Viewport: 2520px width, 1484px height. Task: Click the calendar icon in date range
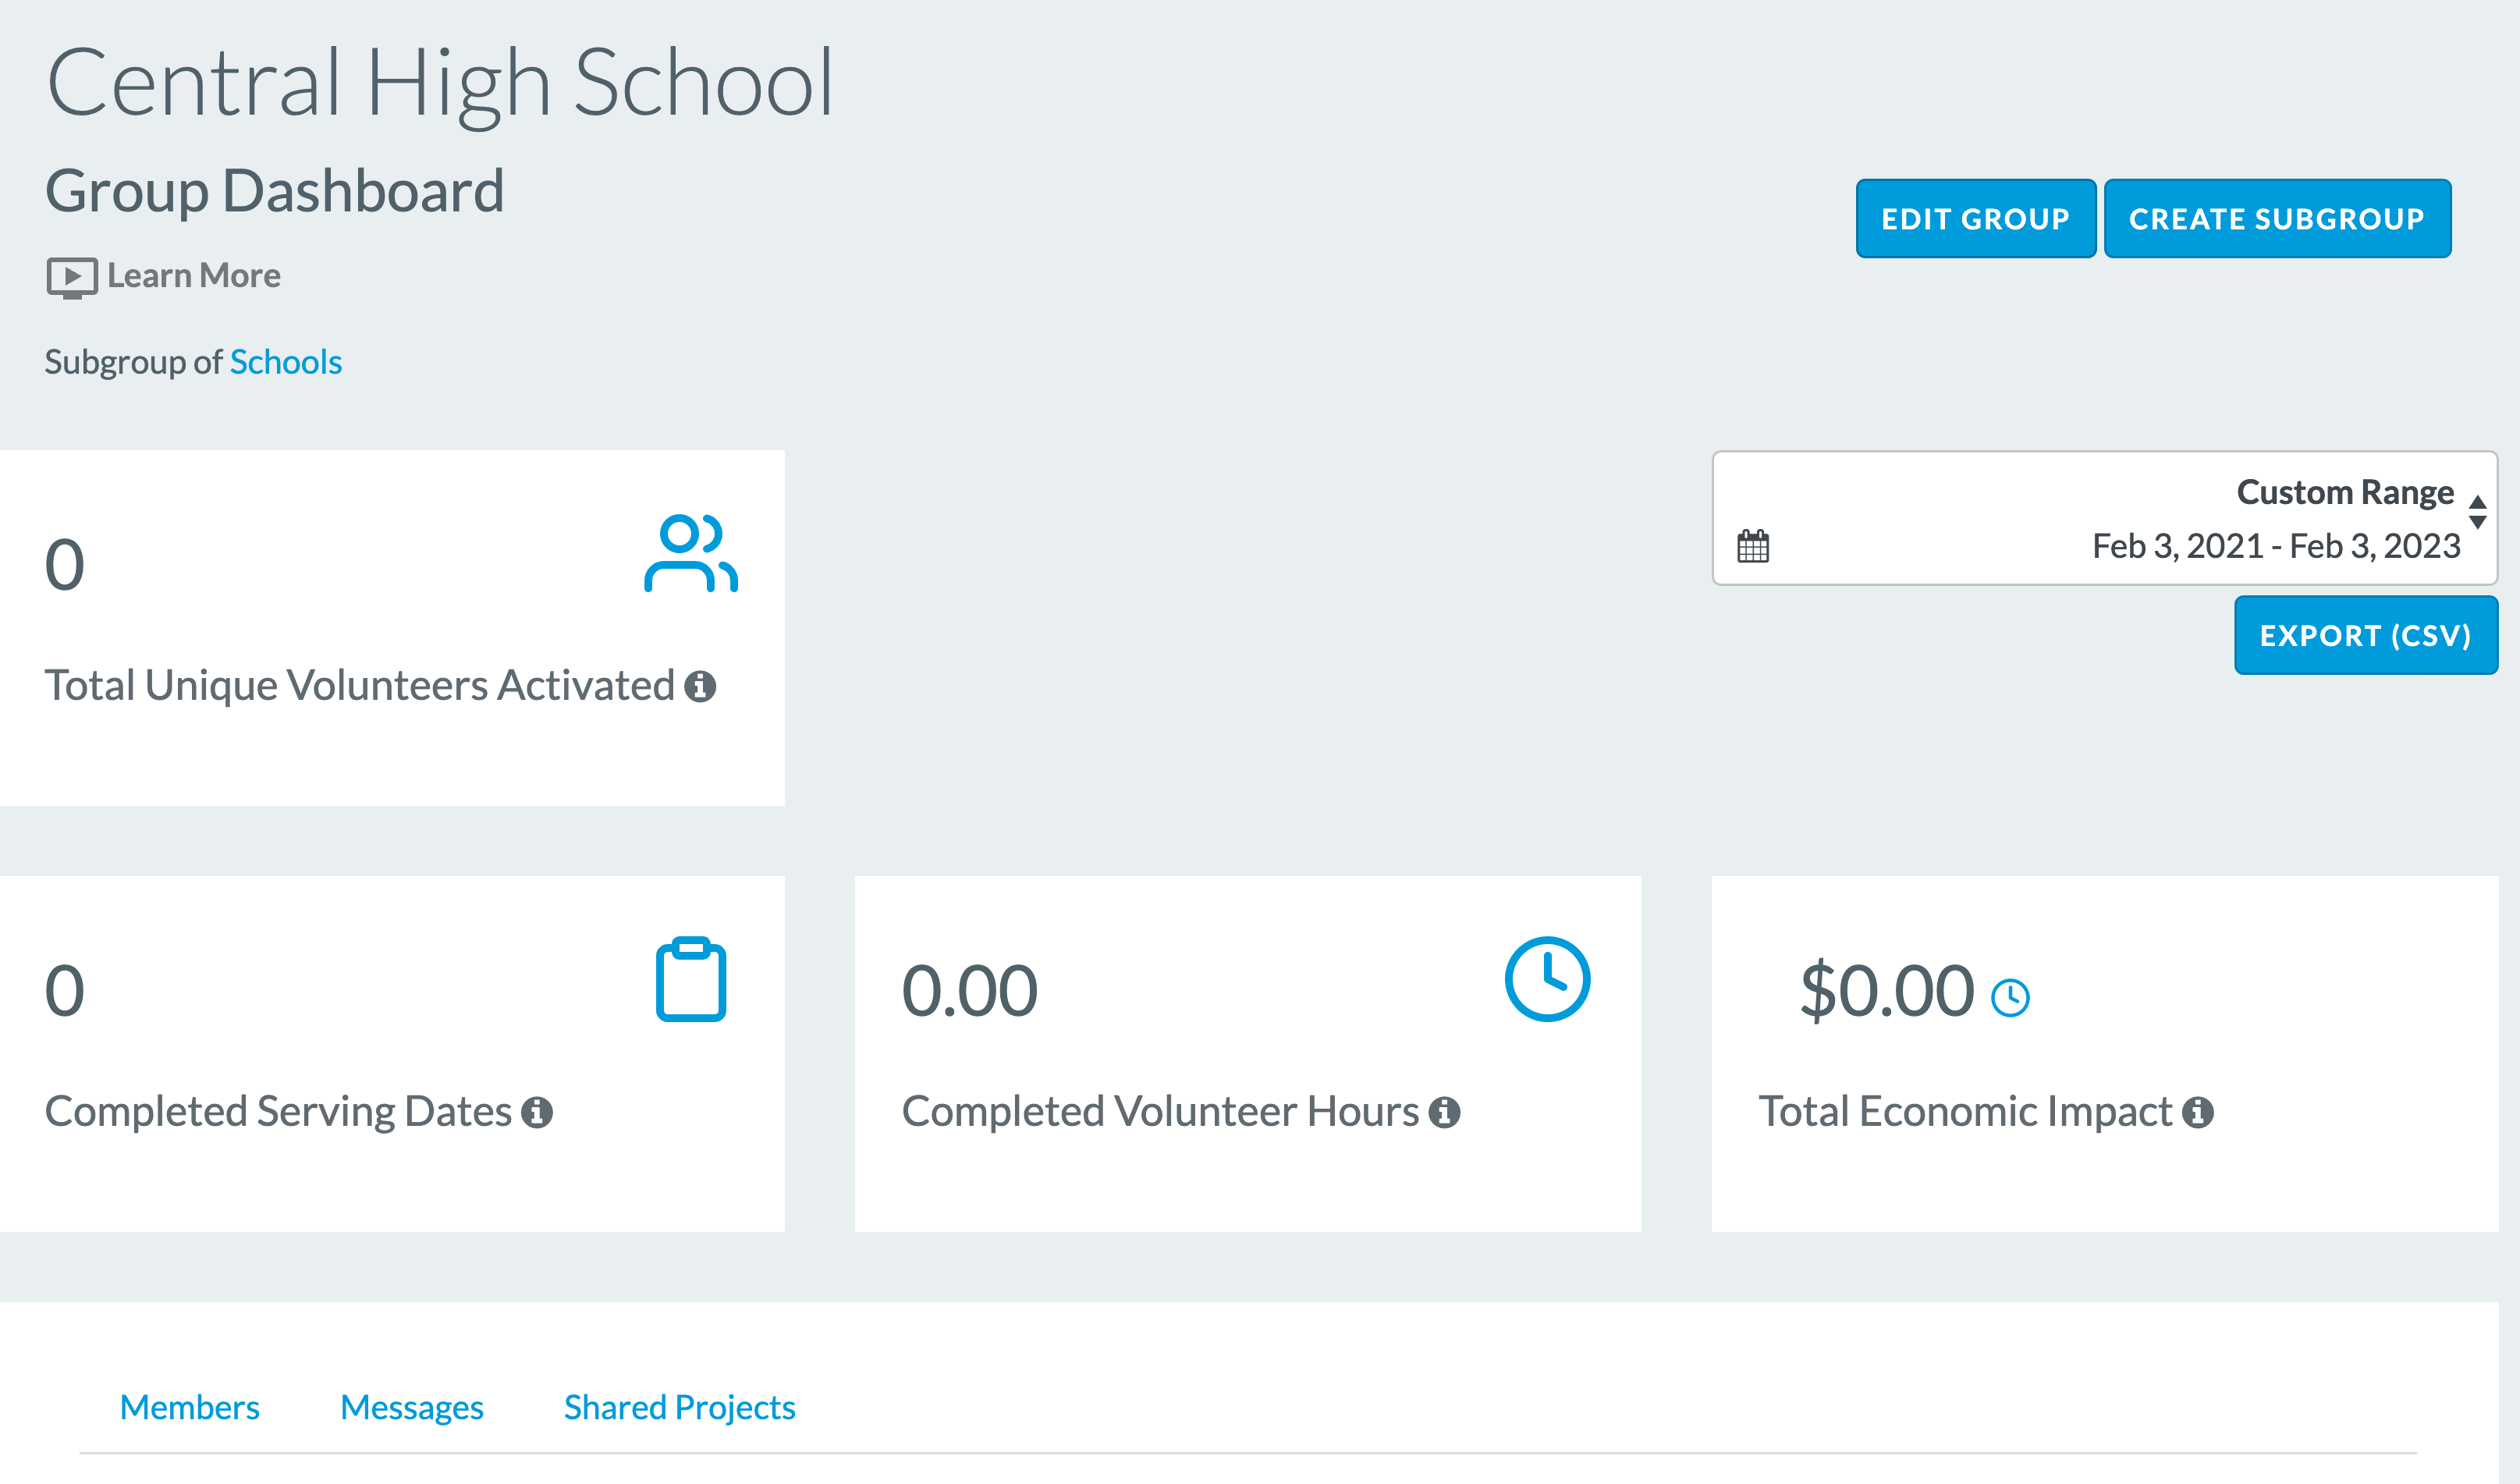(x=1753, y=546)
